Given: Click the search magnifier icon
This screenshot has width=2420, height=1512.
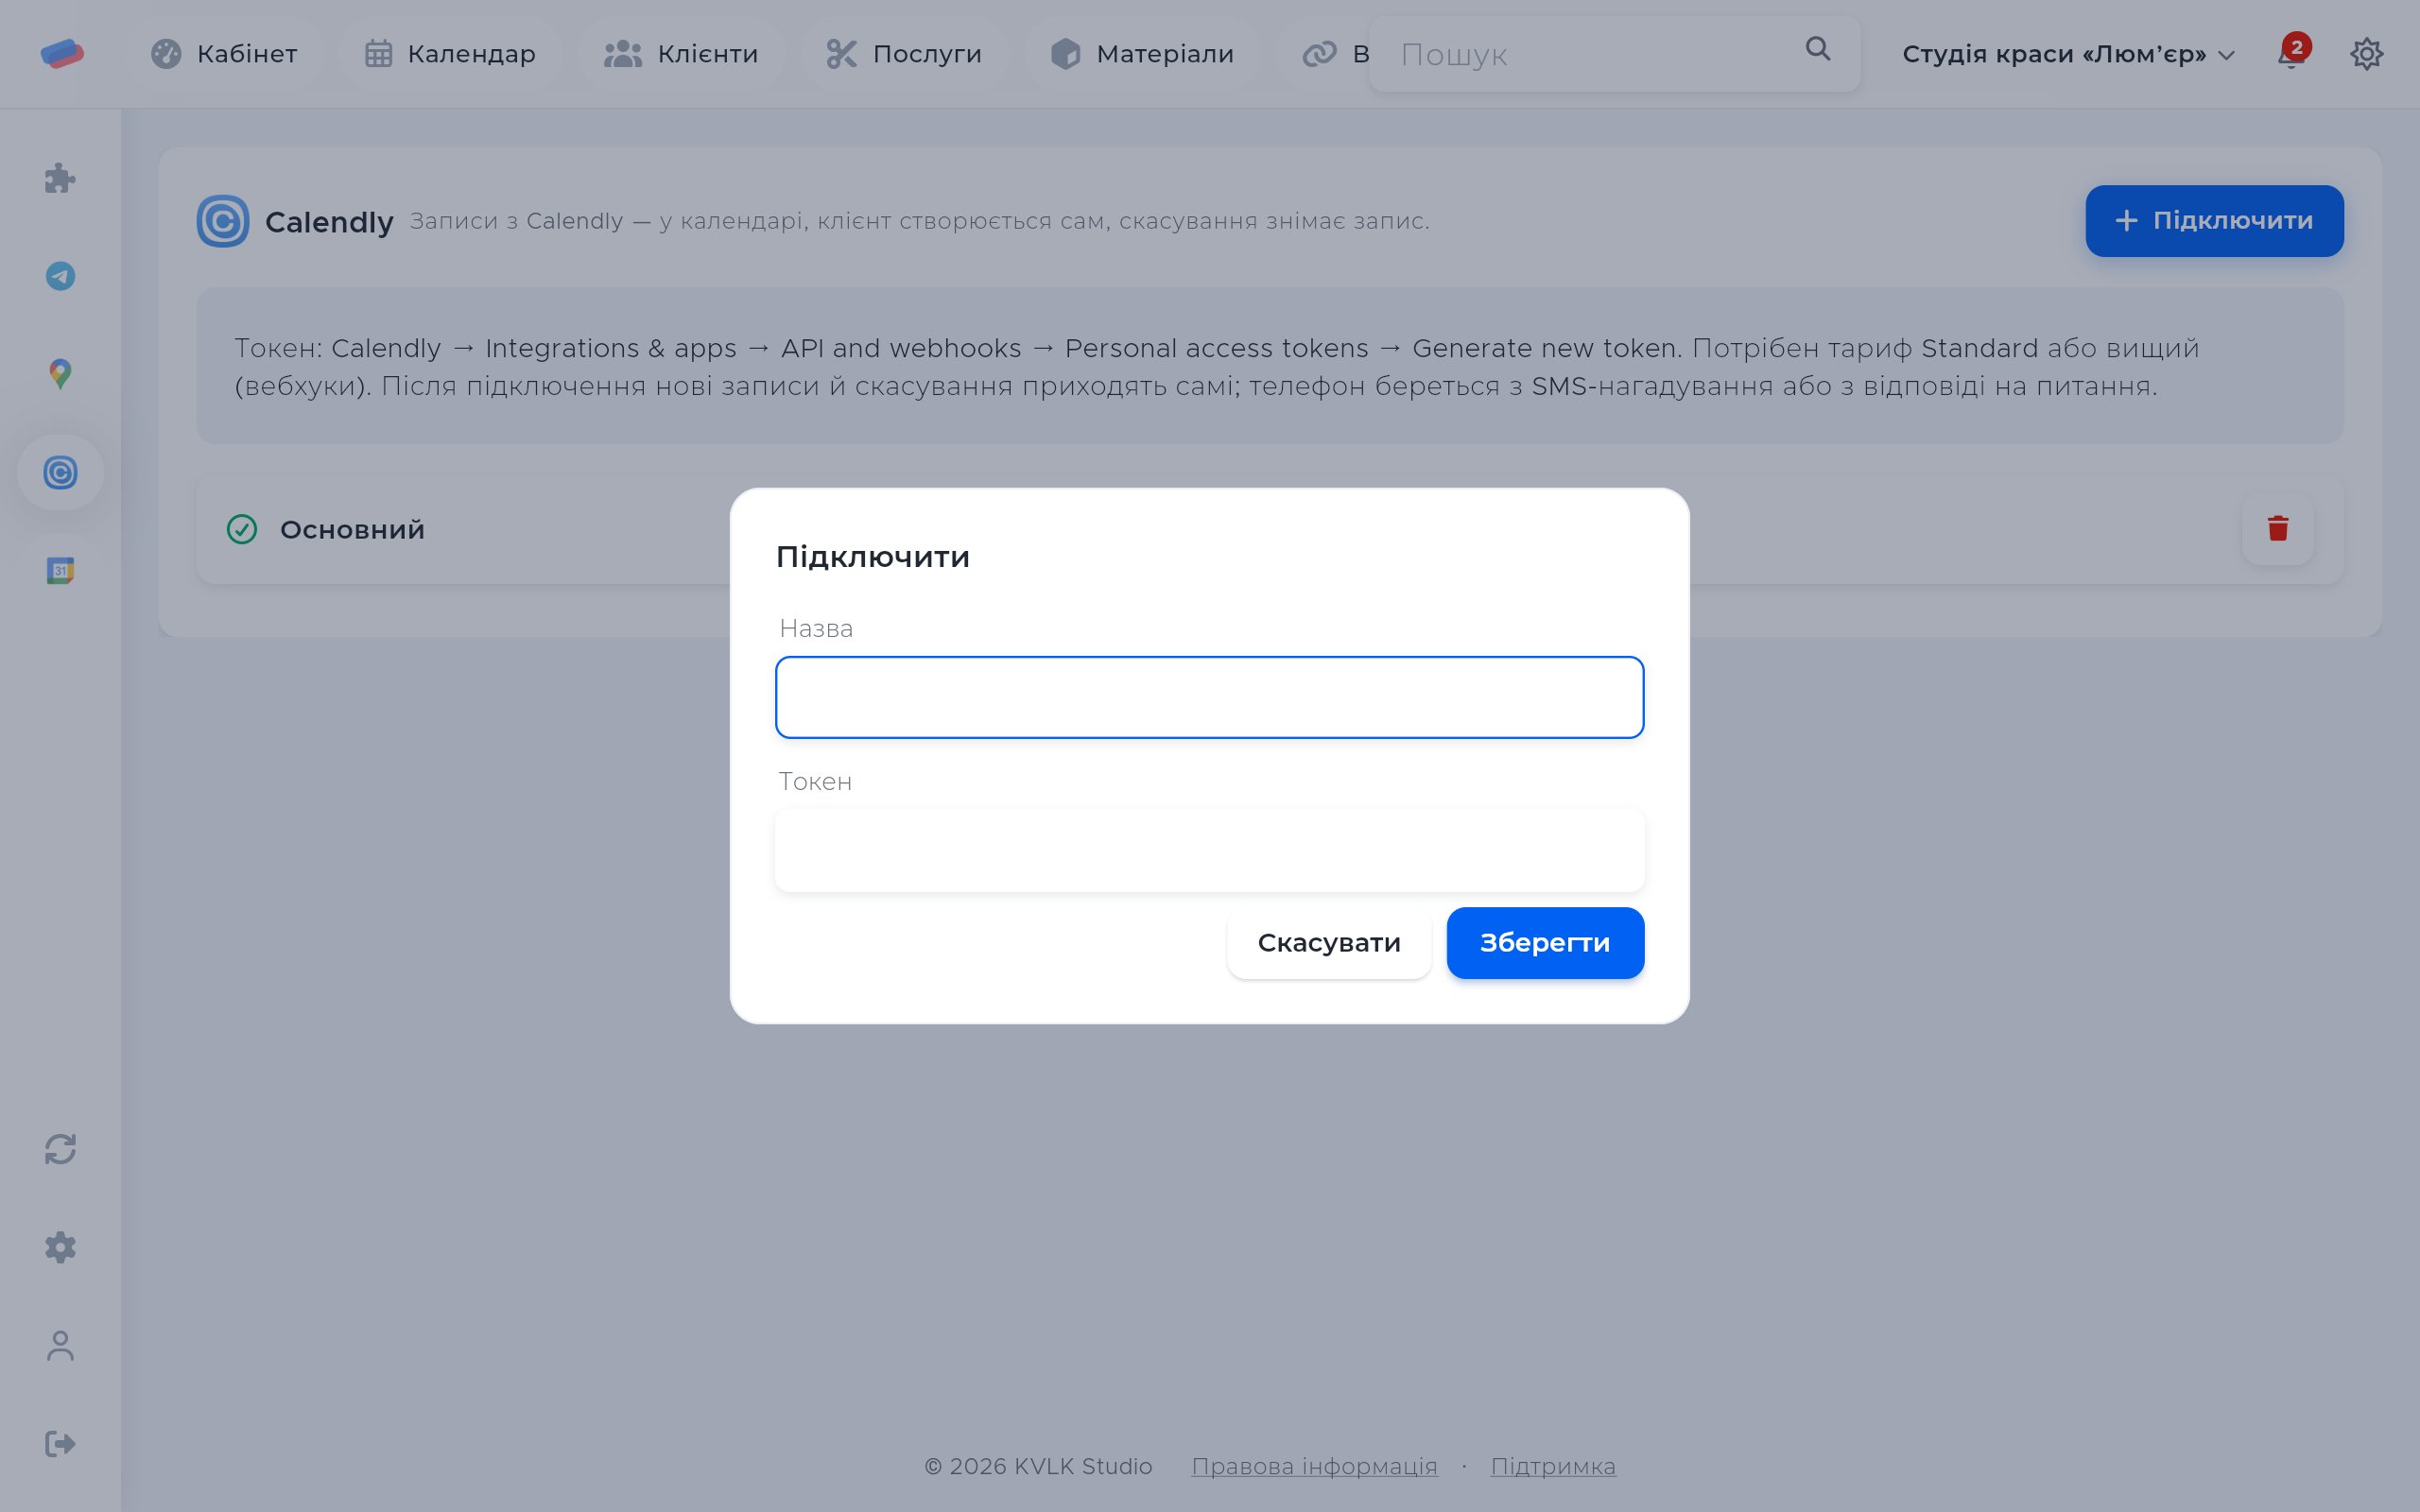Looking at the screenshot, I should [1817, 49].
